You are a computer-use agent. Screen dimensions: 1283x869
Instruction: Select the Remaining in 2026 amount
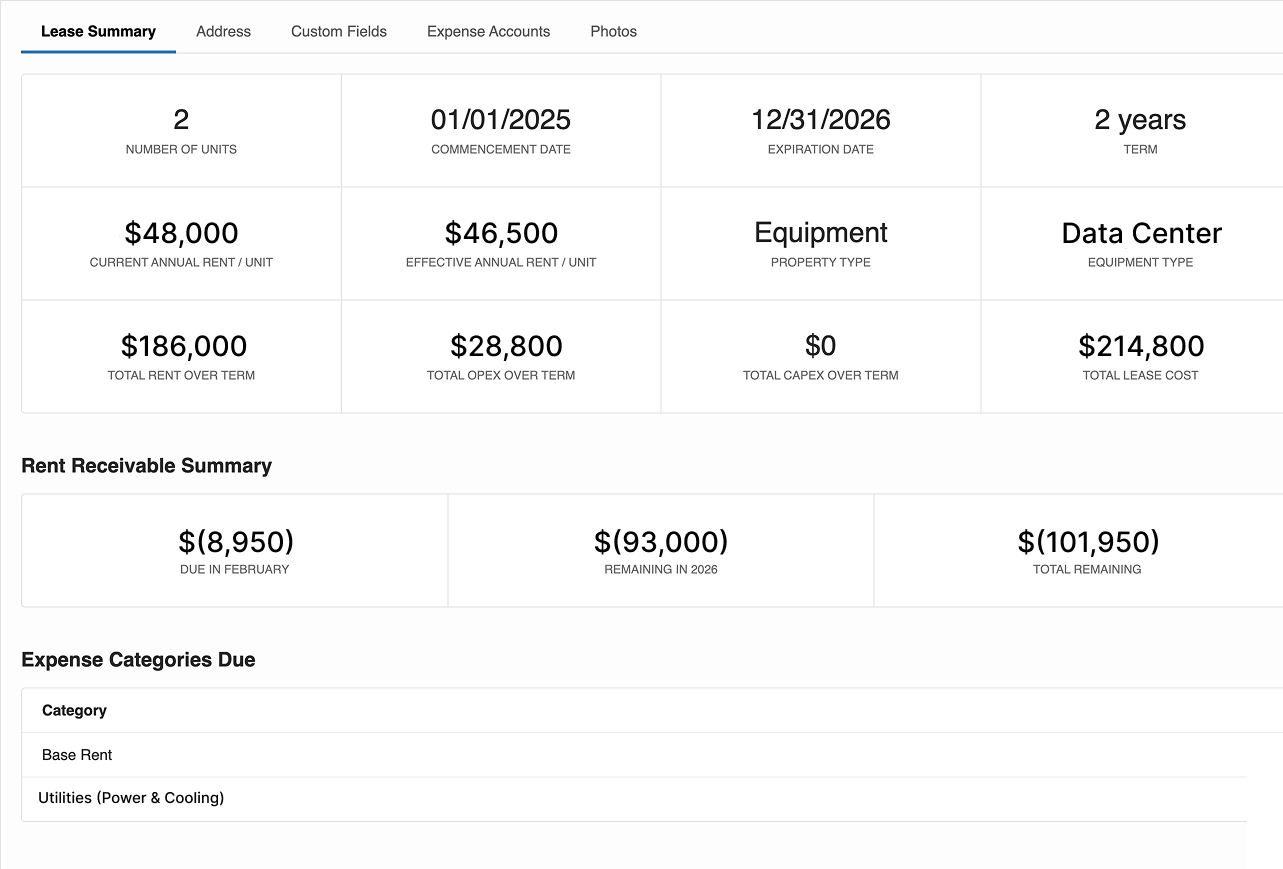pyautogui.click(x=661, y=542)
